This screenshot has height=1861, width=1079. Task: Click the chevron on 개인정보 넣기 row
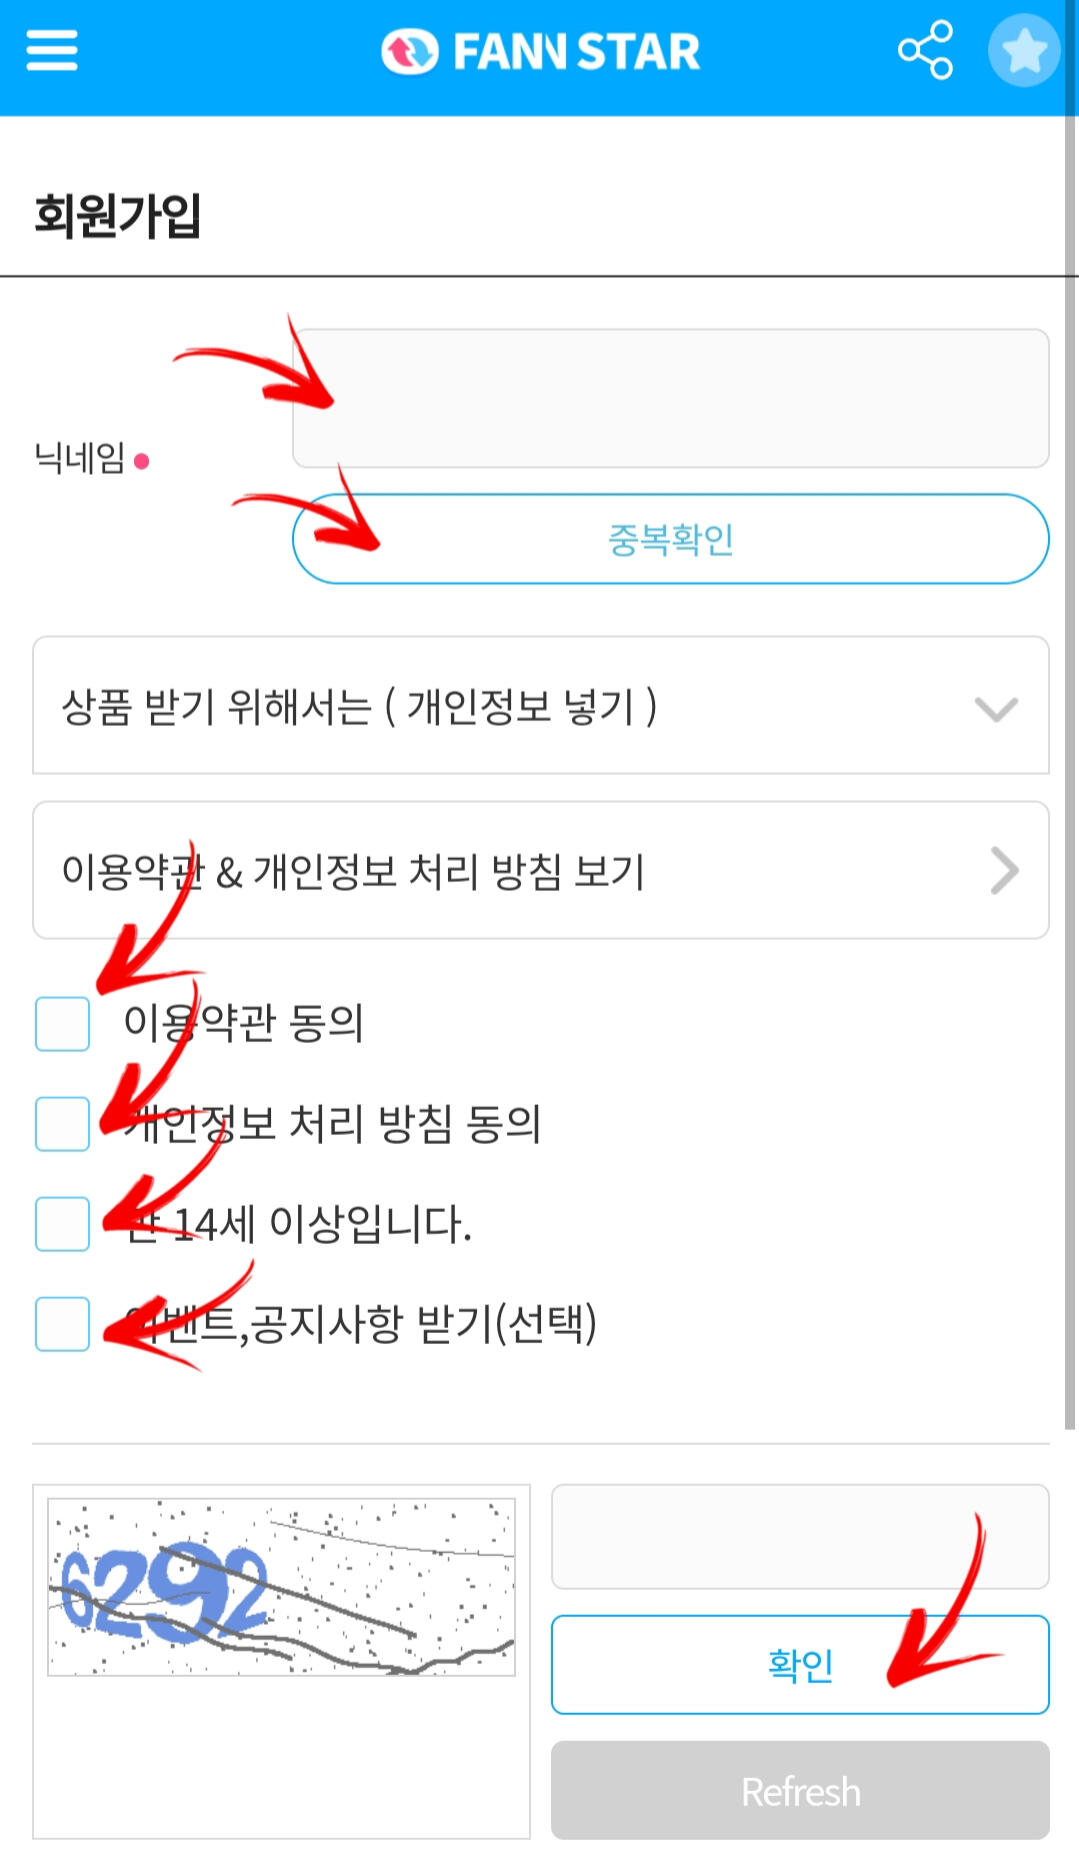click(x=996, y=708)
